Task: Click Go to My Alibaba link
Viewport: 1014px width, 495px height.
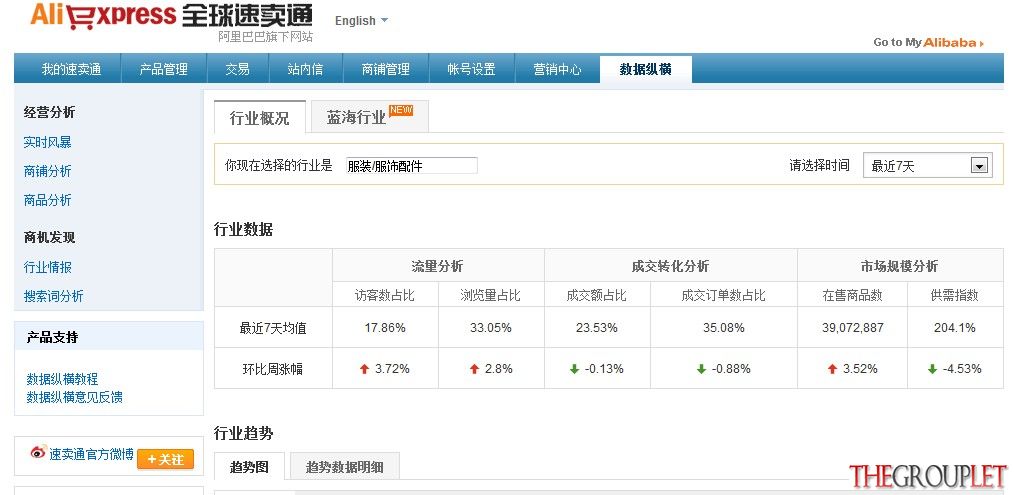Action: [x=928, y=42]
